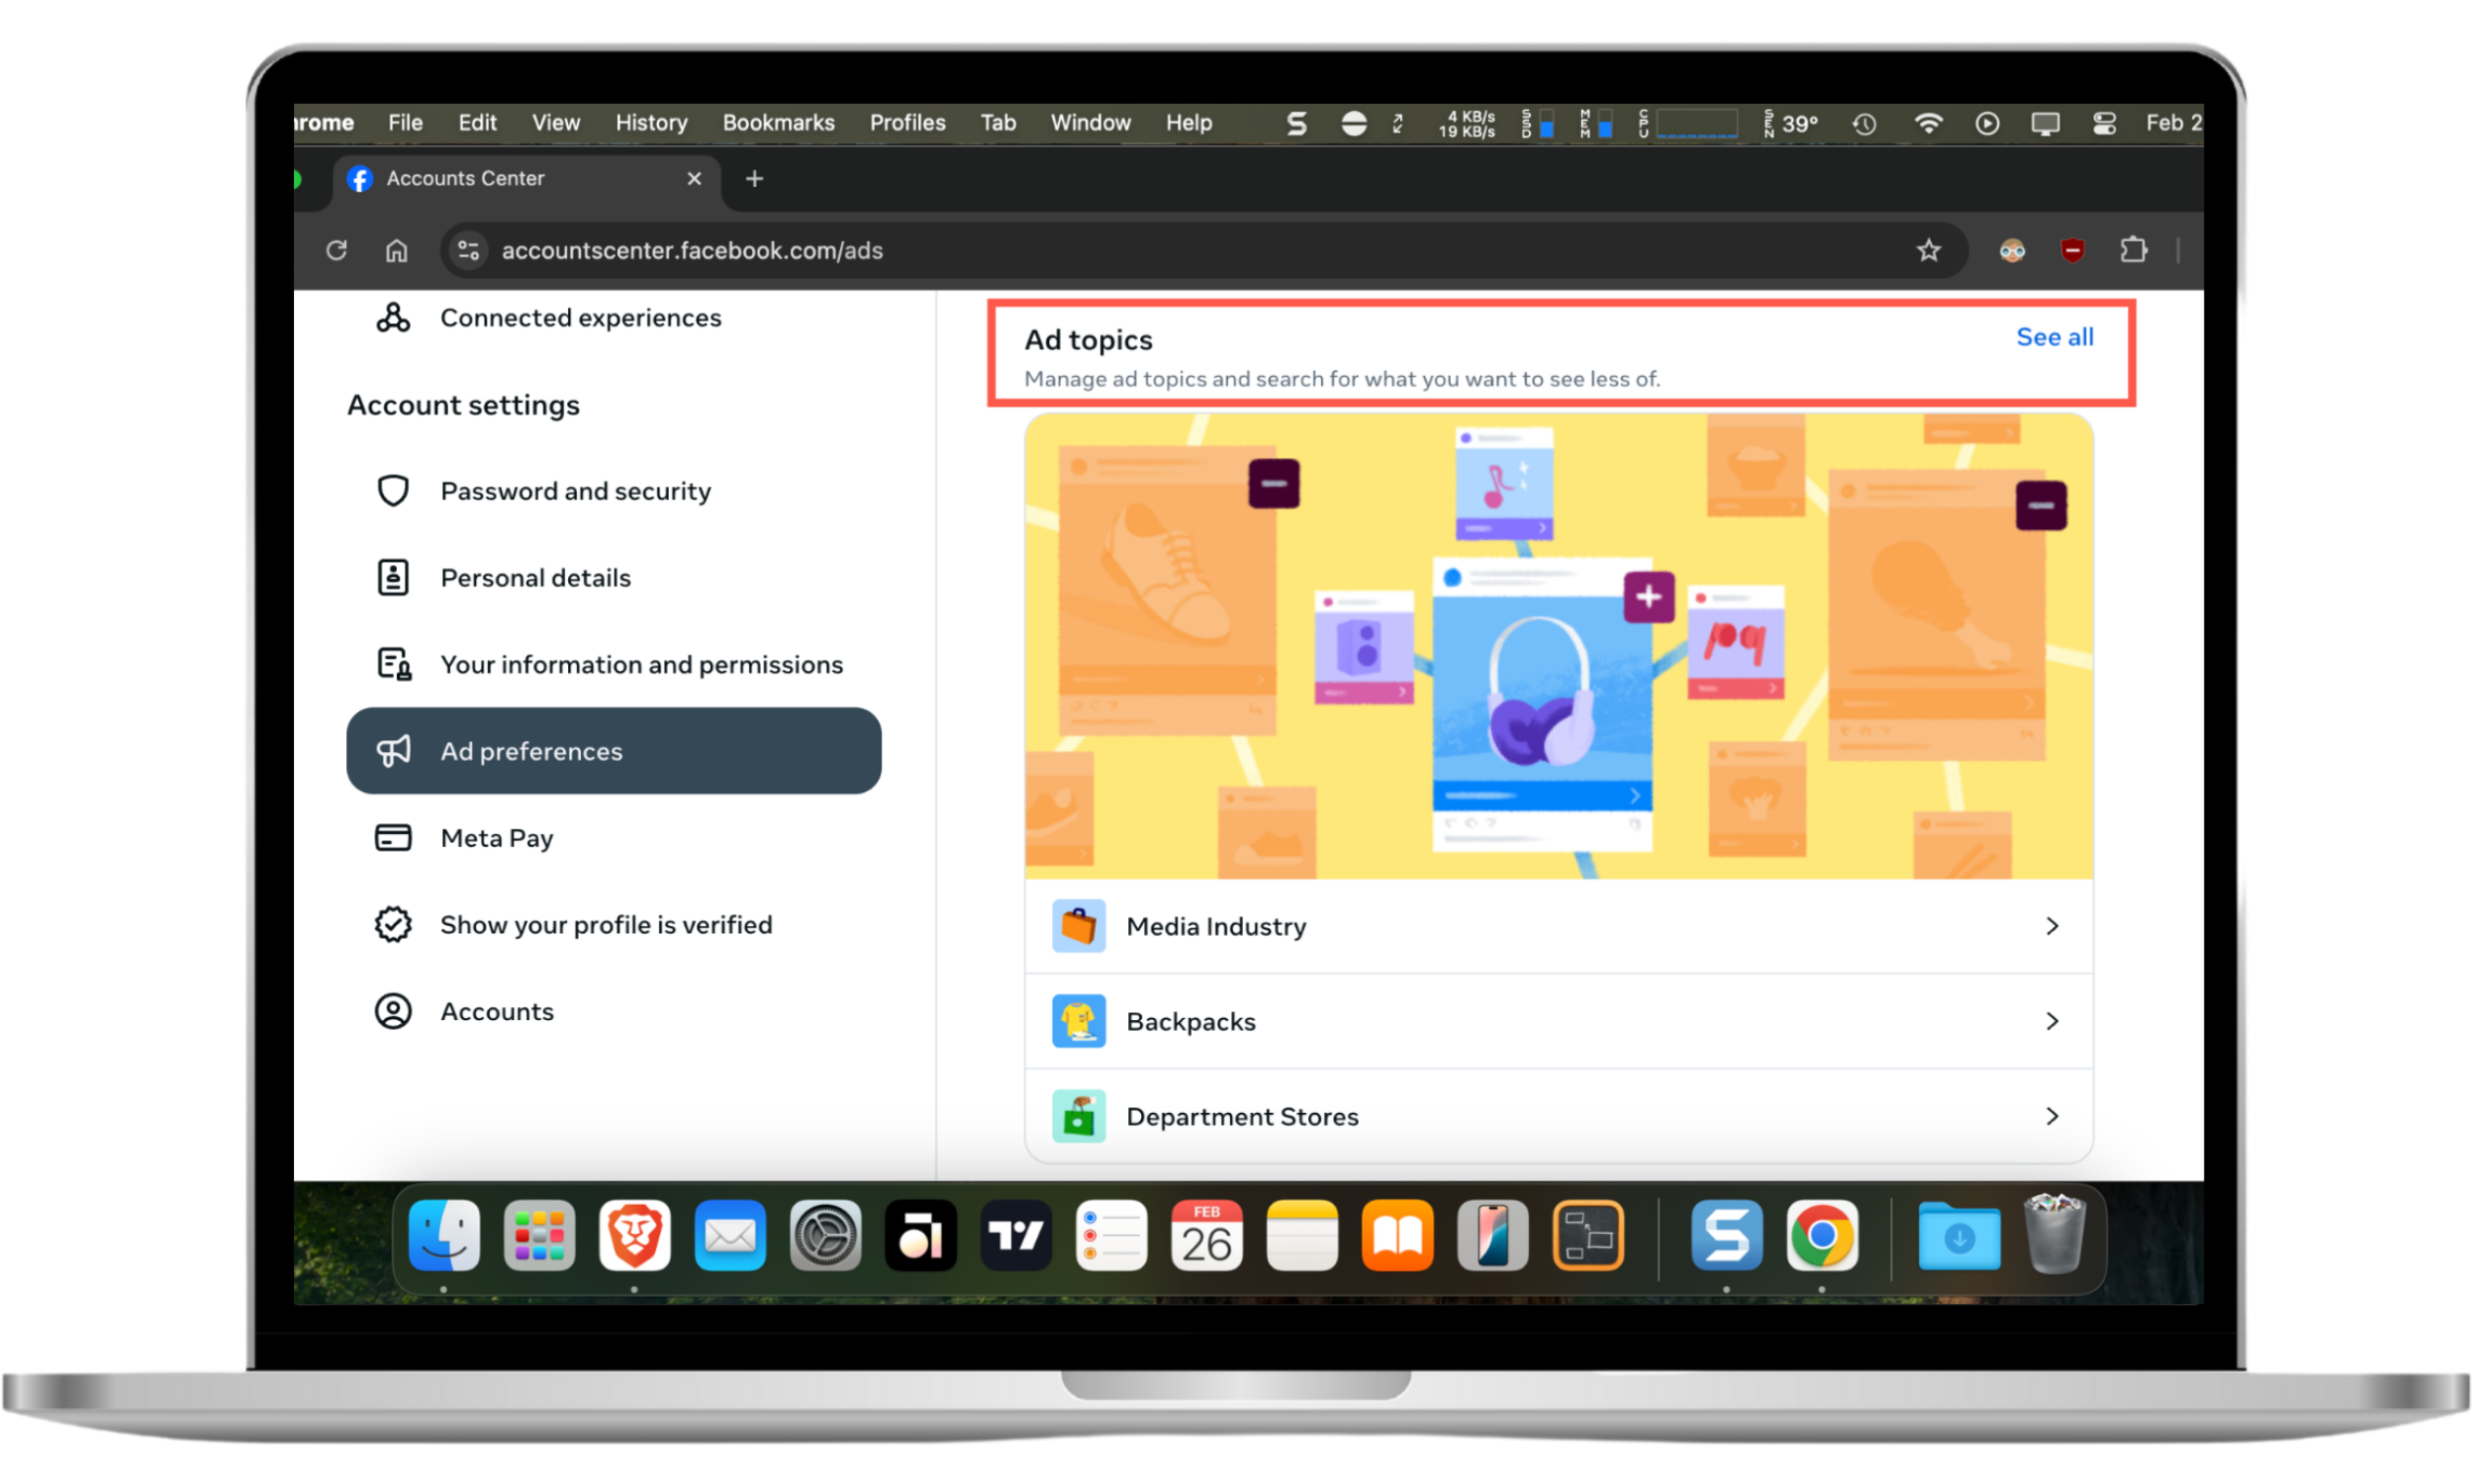The width and height of the screenshot is (2474, 1484).
Task: Open the Help menu
Action: coord(1188,123)
